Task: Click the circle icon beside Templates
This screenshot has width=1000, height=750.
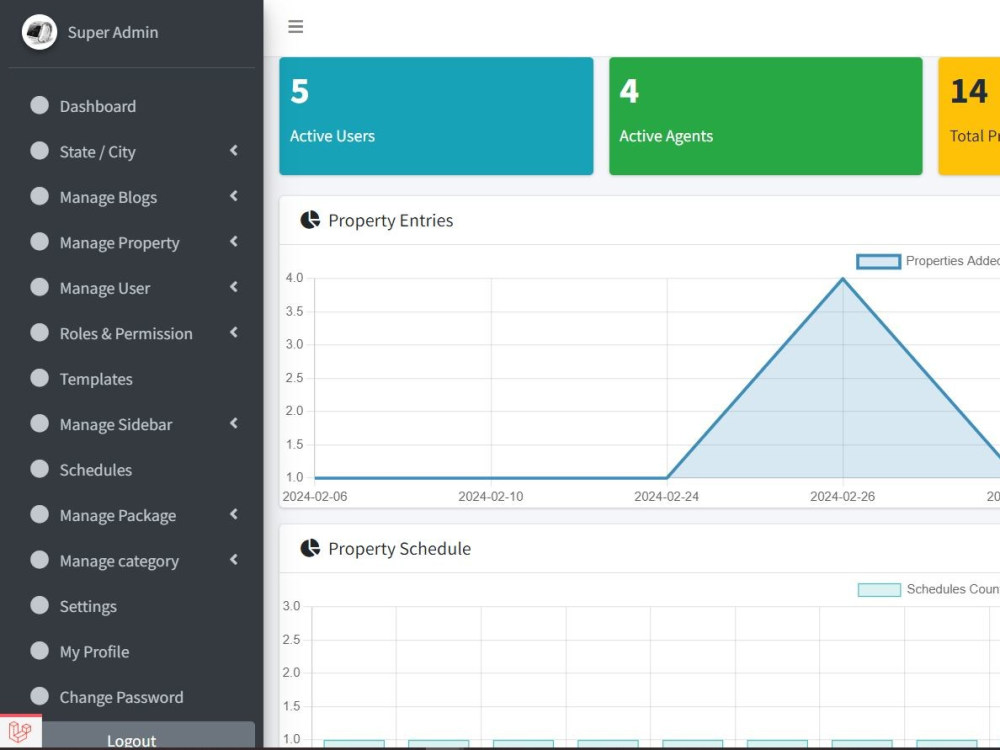Action: [x=40, y=379]
